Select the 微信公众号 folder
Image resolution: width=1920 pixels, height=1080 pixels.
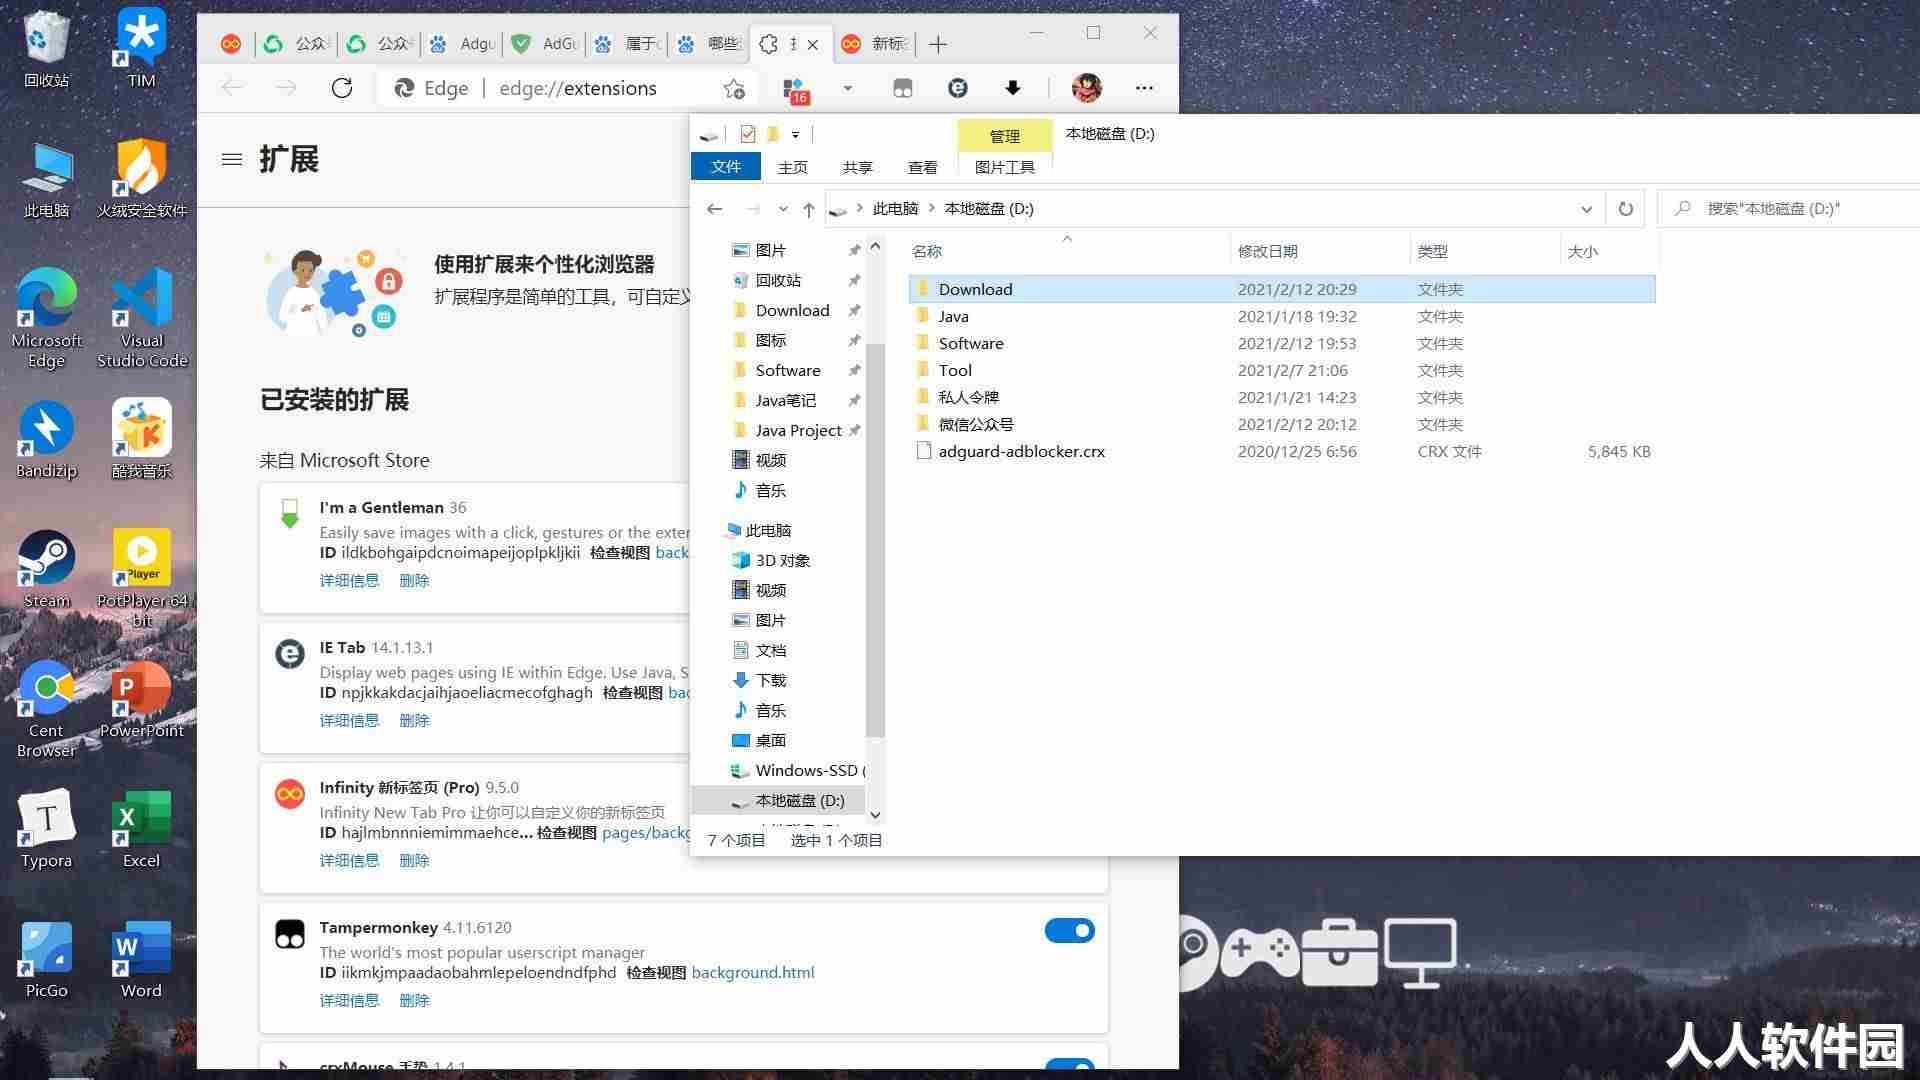[x=1282, y=424]
